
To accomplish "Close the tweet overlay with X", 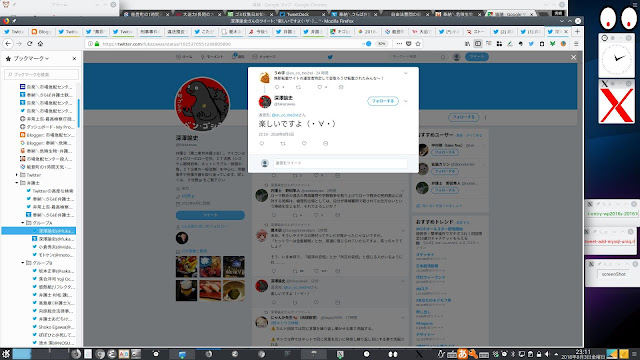I will click(573, 57).
